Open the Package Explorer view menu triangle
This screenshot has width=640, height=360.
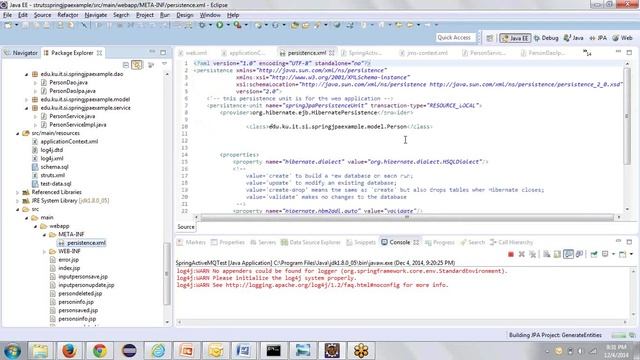tap(164, 64)
